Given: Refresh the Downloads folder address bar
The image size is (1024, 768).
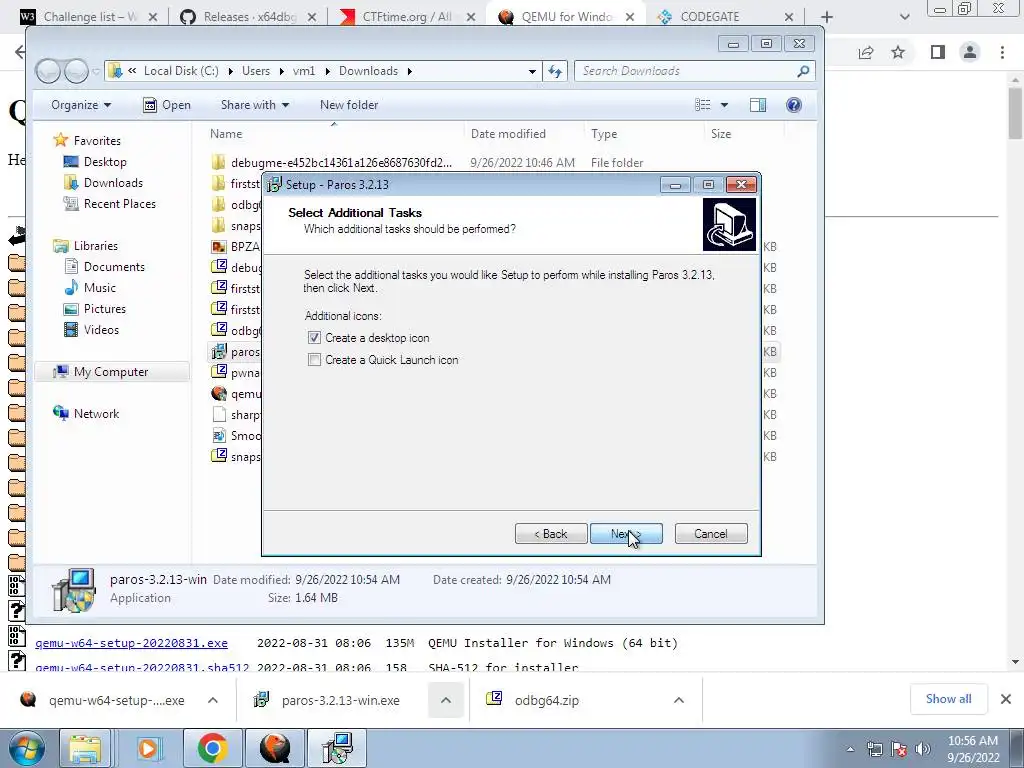Looking at the screenshot, I should click(555, 71).
